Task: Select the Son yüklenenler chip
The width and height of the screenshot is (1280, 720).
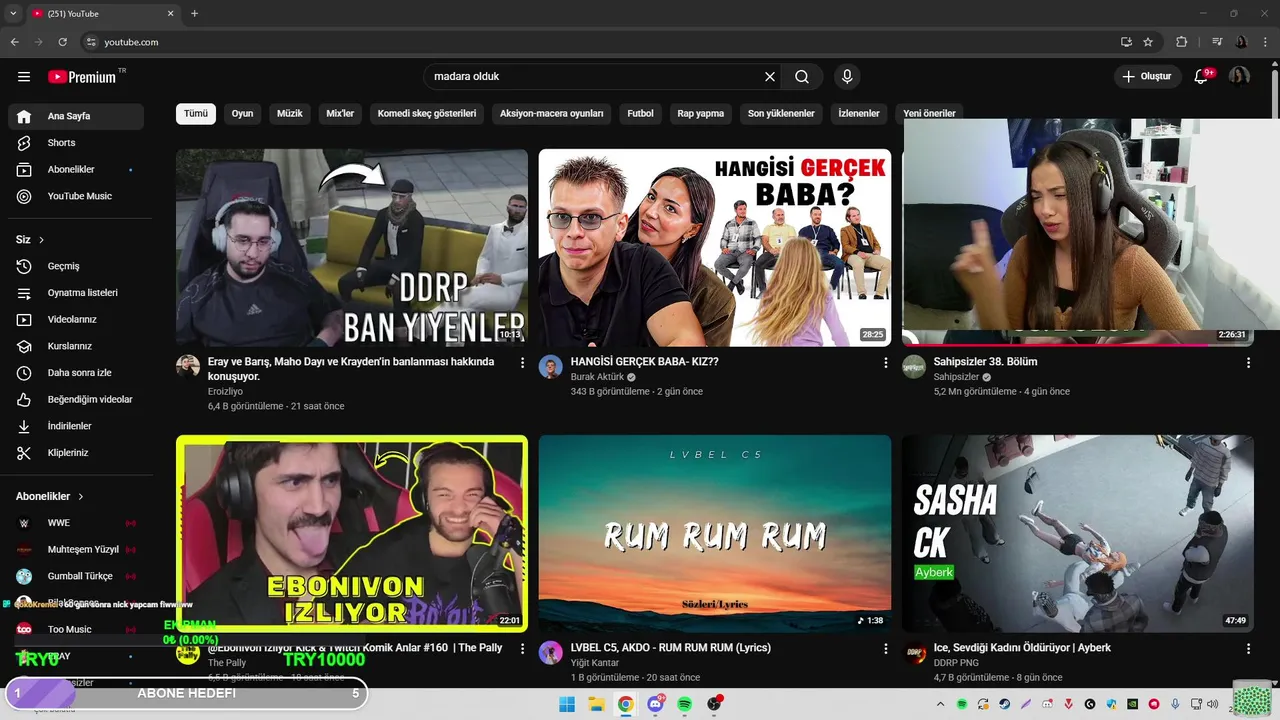Action: (x=781, y=114)
